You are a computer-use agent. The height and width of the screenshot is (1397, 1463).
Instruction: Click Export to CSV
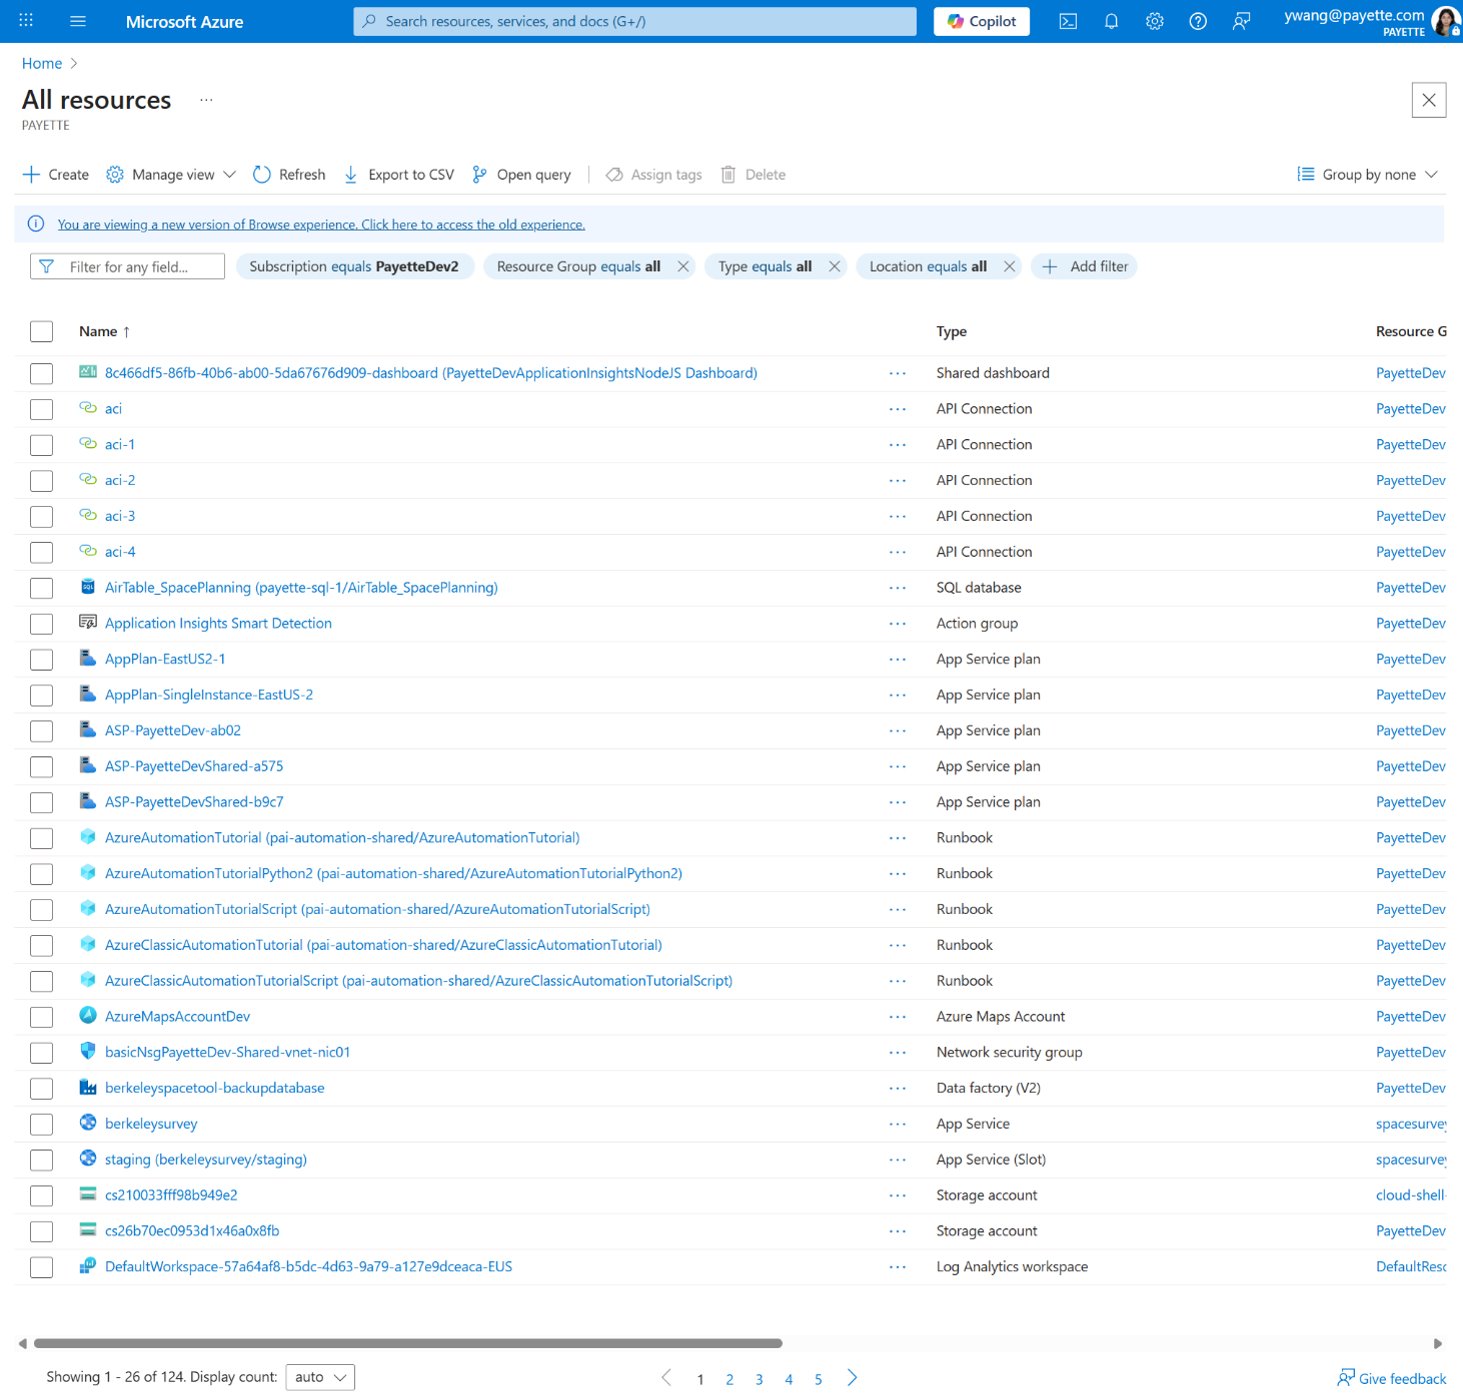click(x=399, y=174)
